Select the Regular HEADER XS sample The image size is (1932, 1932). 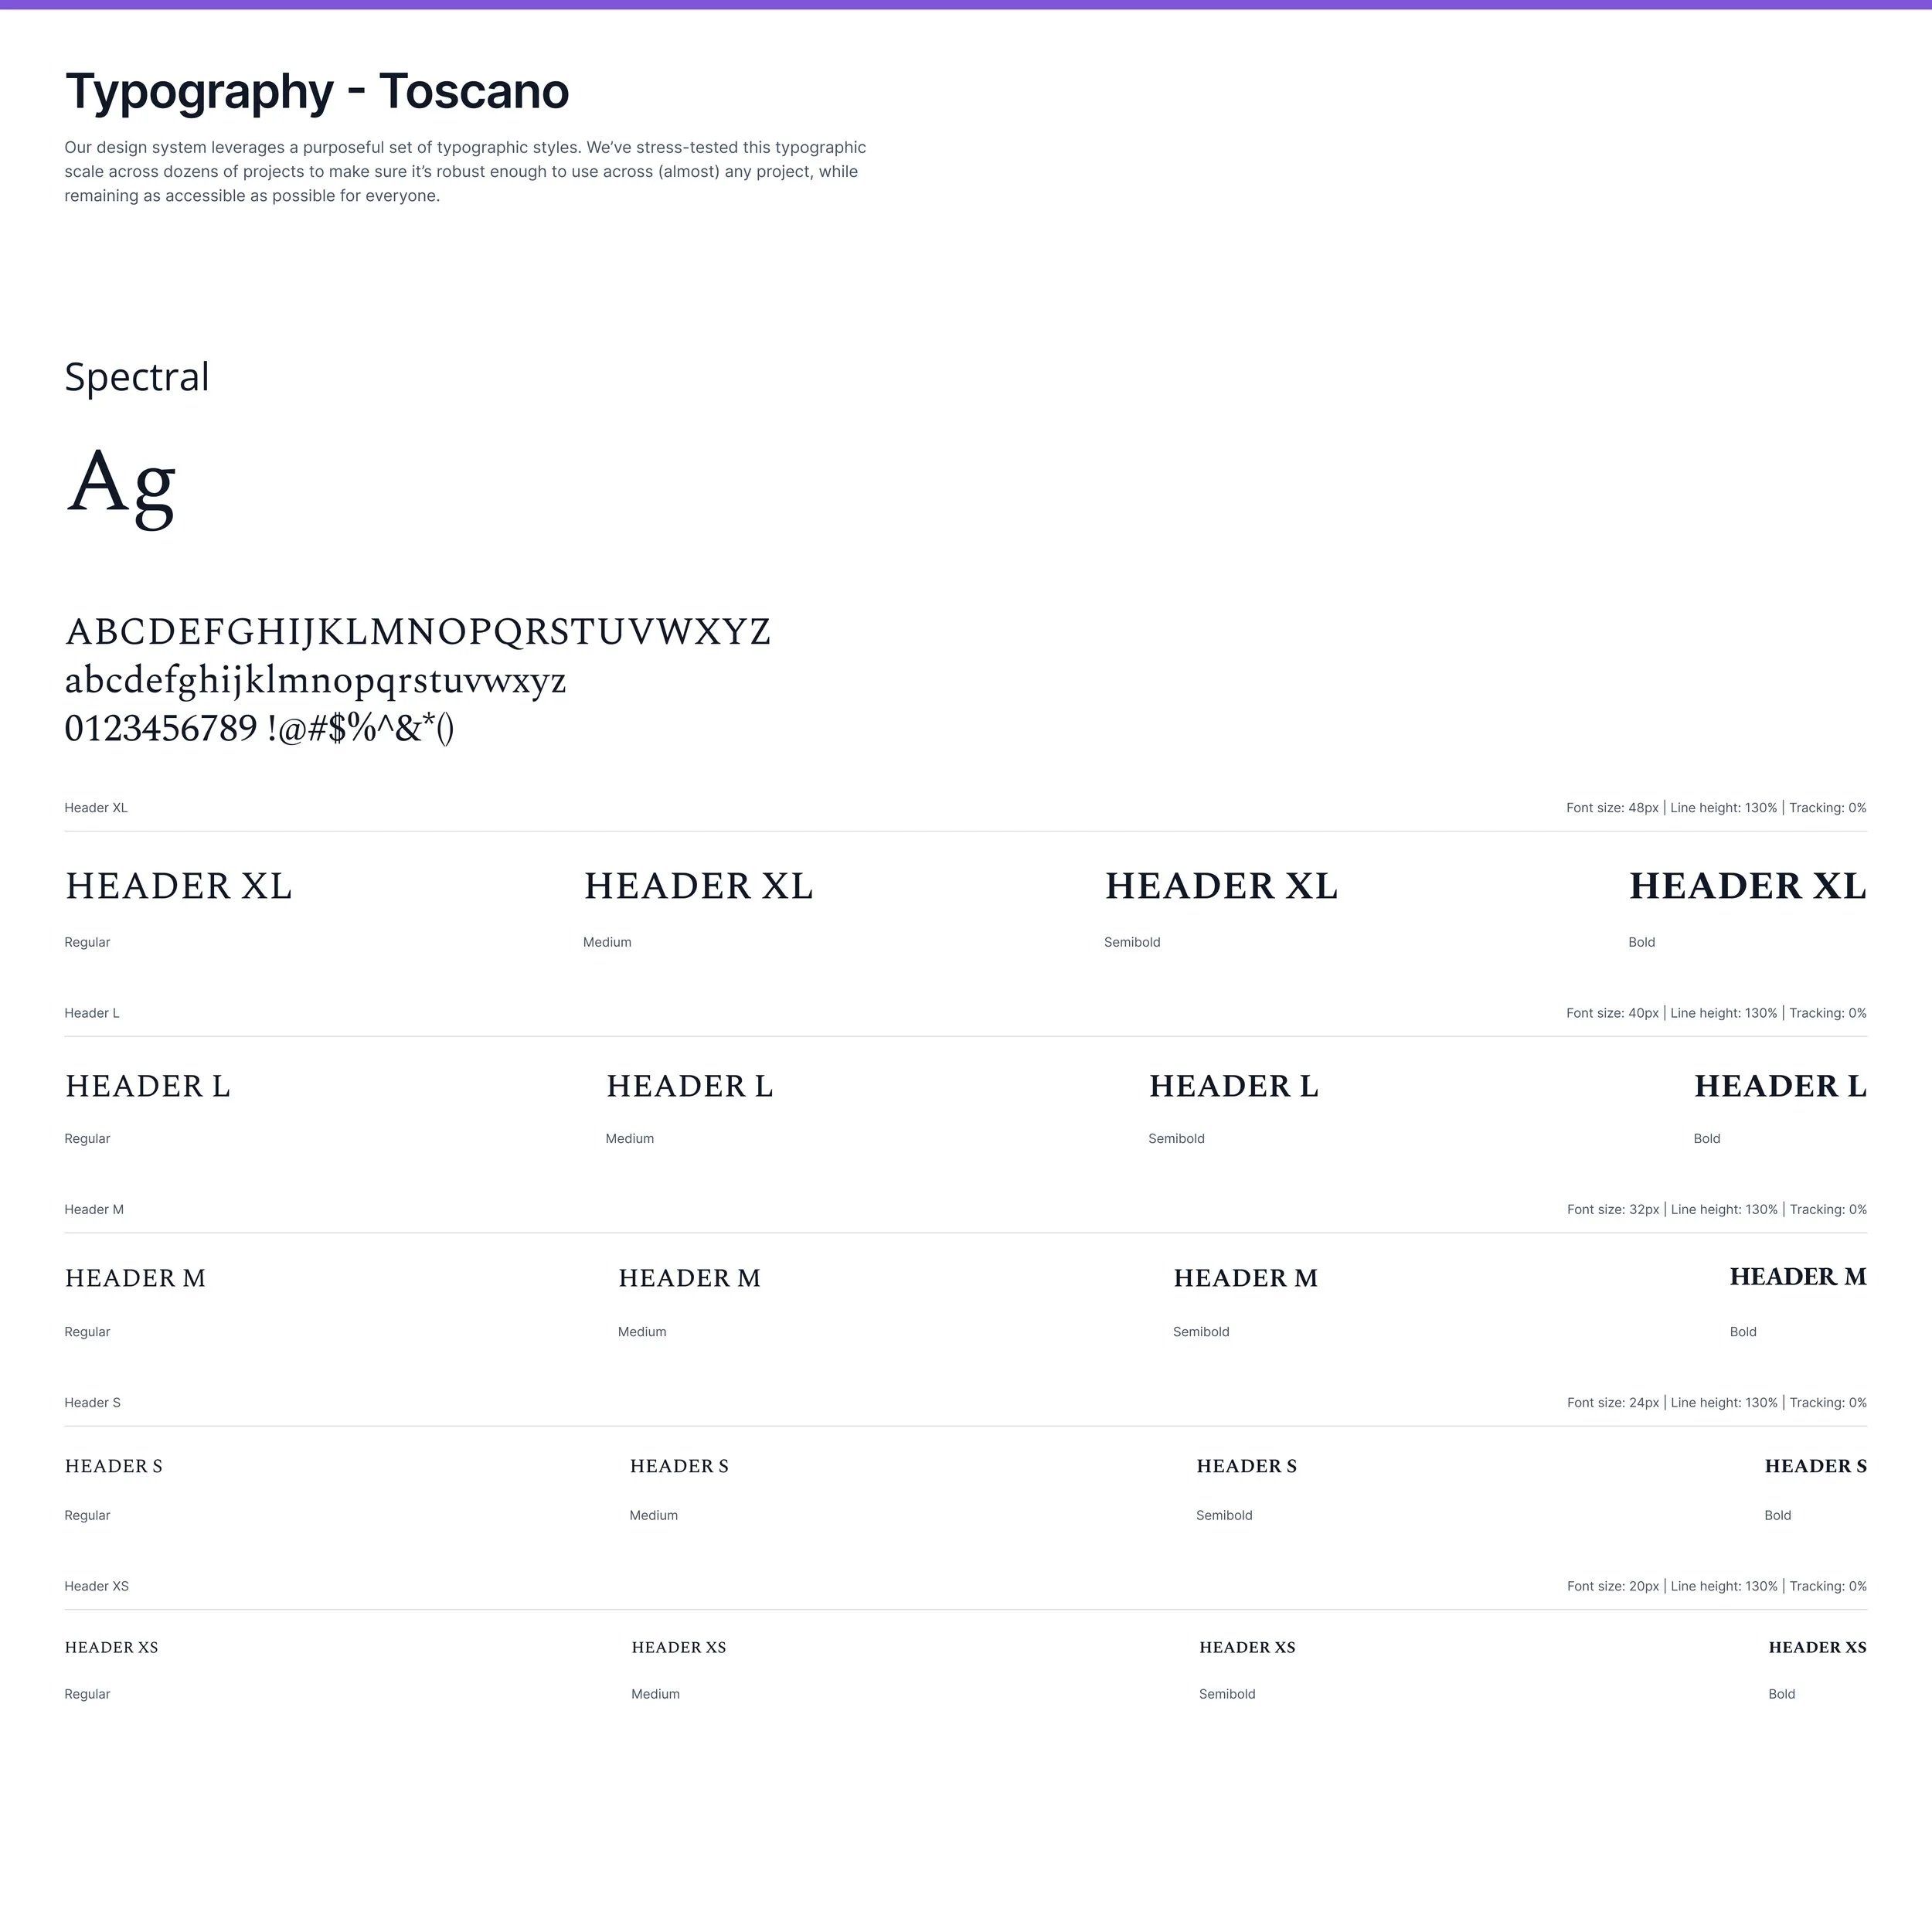[x=111, y=1647]
